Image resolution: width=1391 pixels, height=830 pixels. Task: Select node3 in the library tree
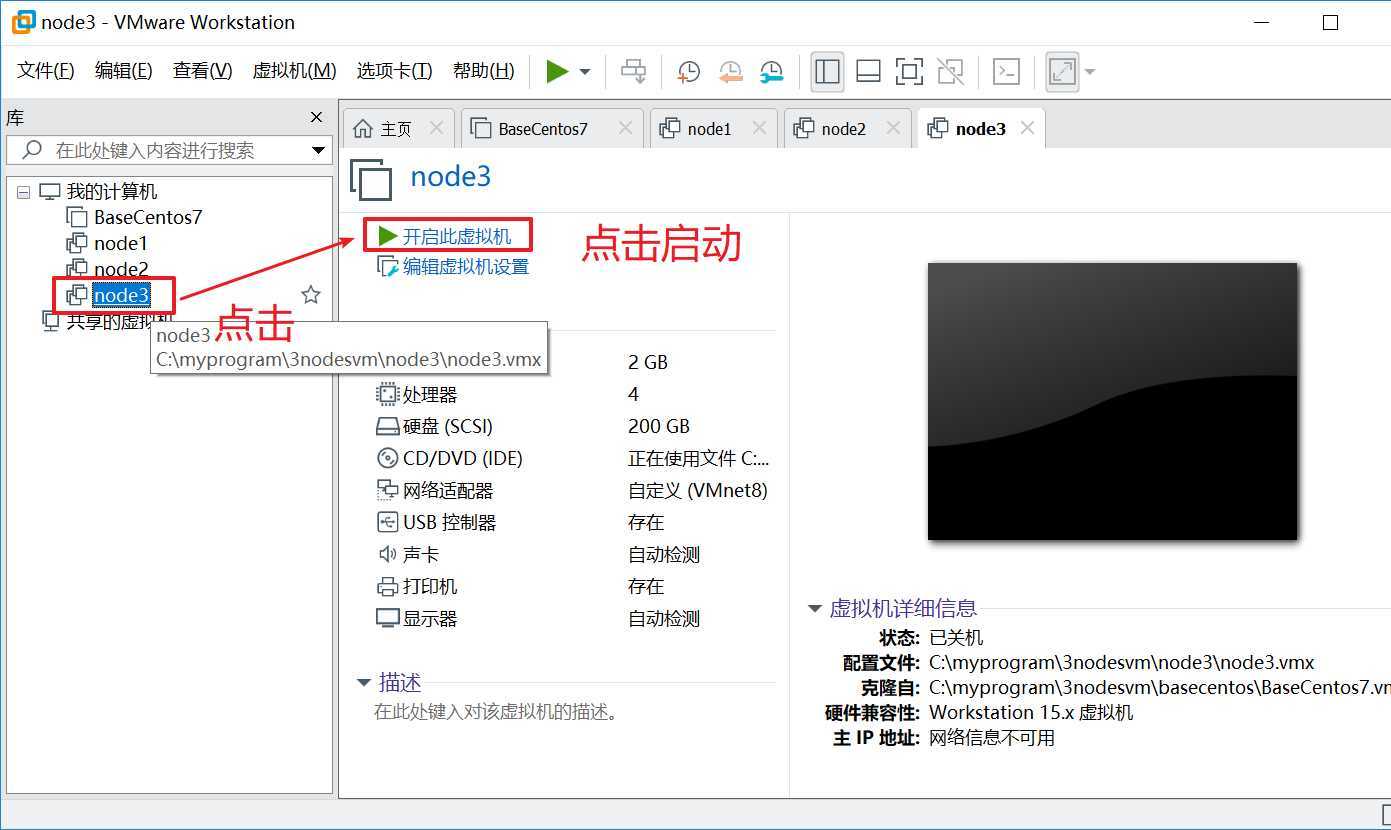point(120,295)
